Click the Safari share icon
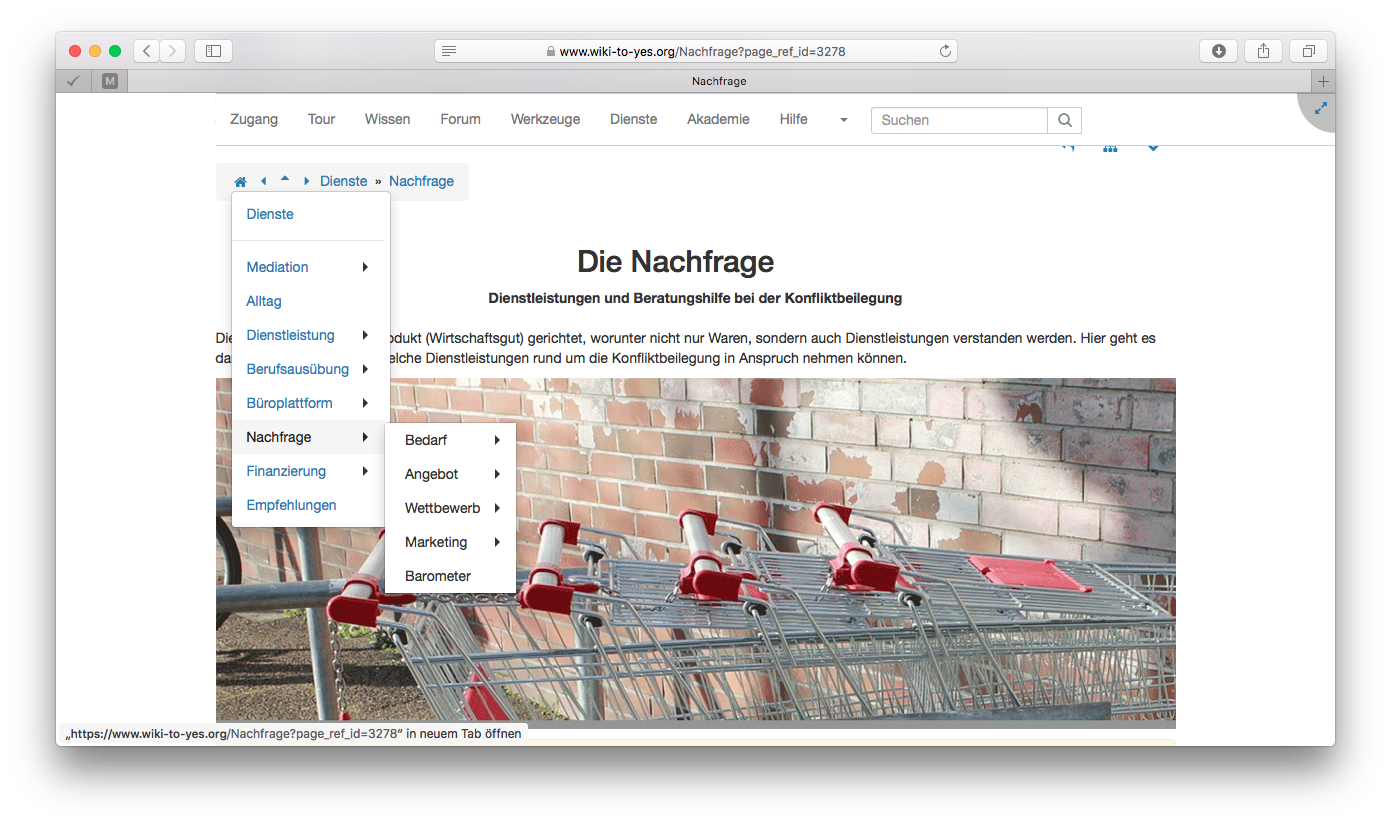Image resolution: width=1391 pixels, height=826 pixels. coord(1263,51)
